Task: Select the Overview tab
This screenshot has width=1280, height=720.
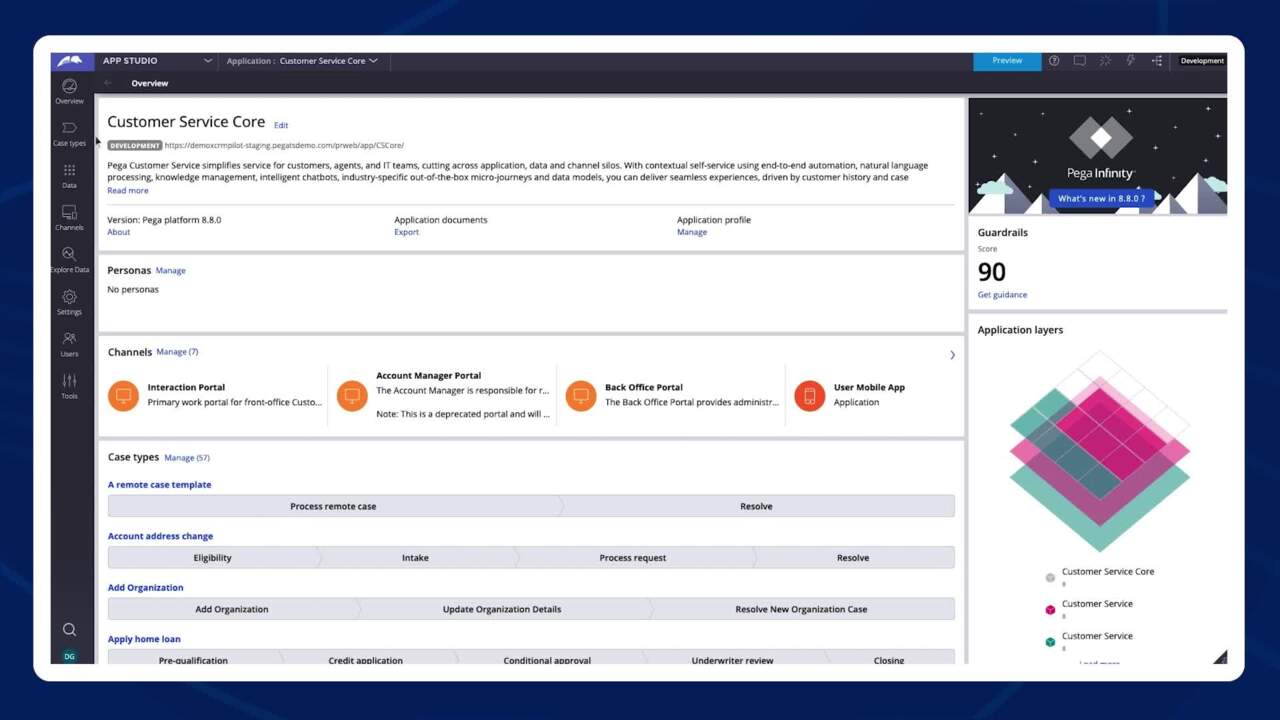Action: (150, 83)
